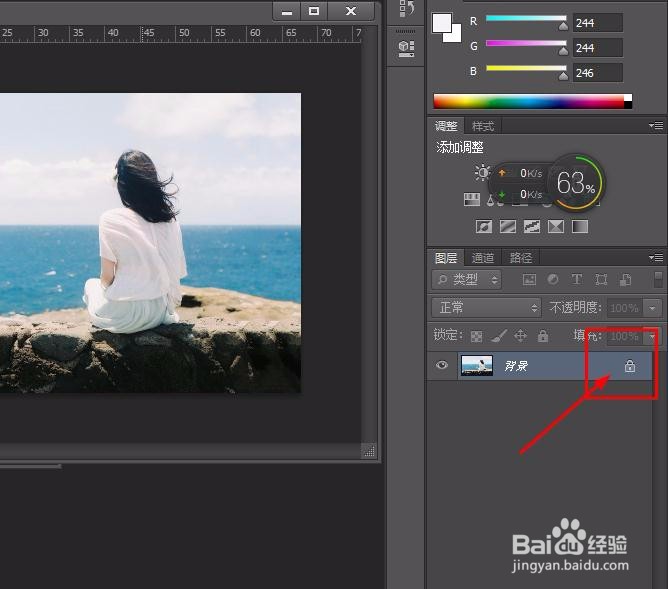
Task: Click the R value field
Action: click(x=597, y=23)
